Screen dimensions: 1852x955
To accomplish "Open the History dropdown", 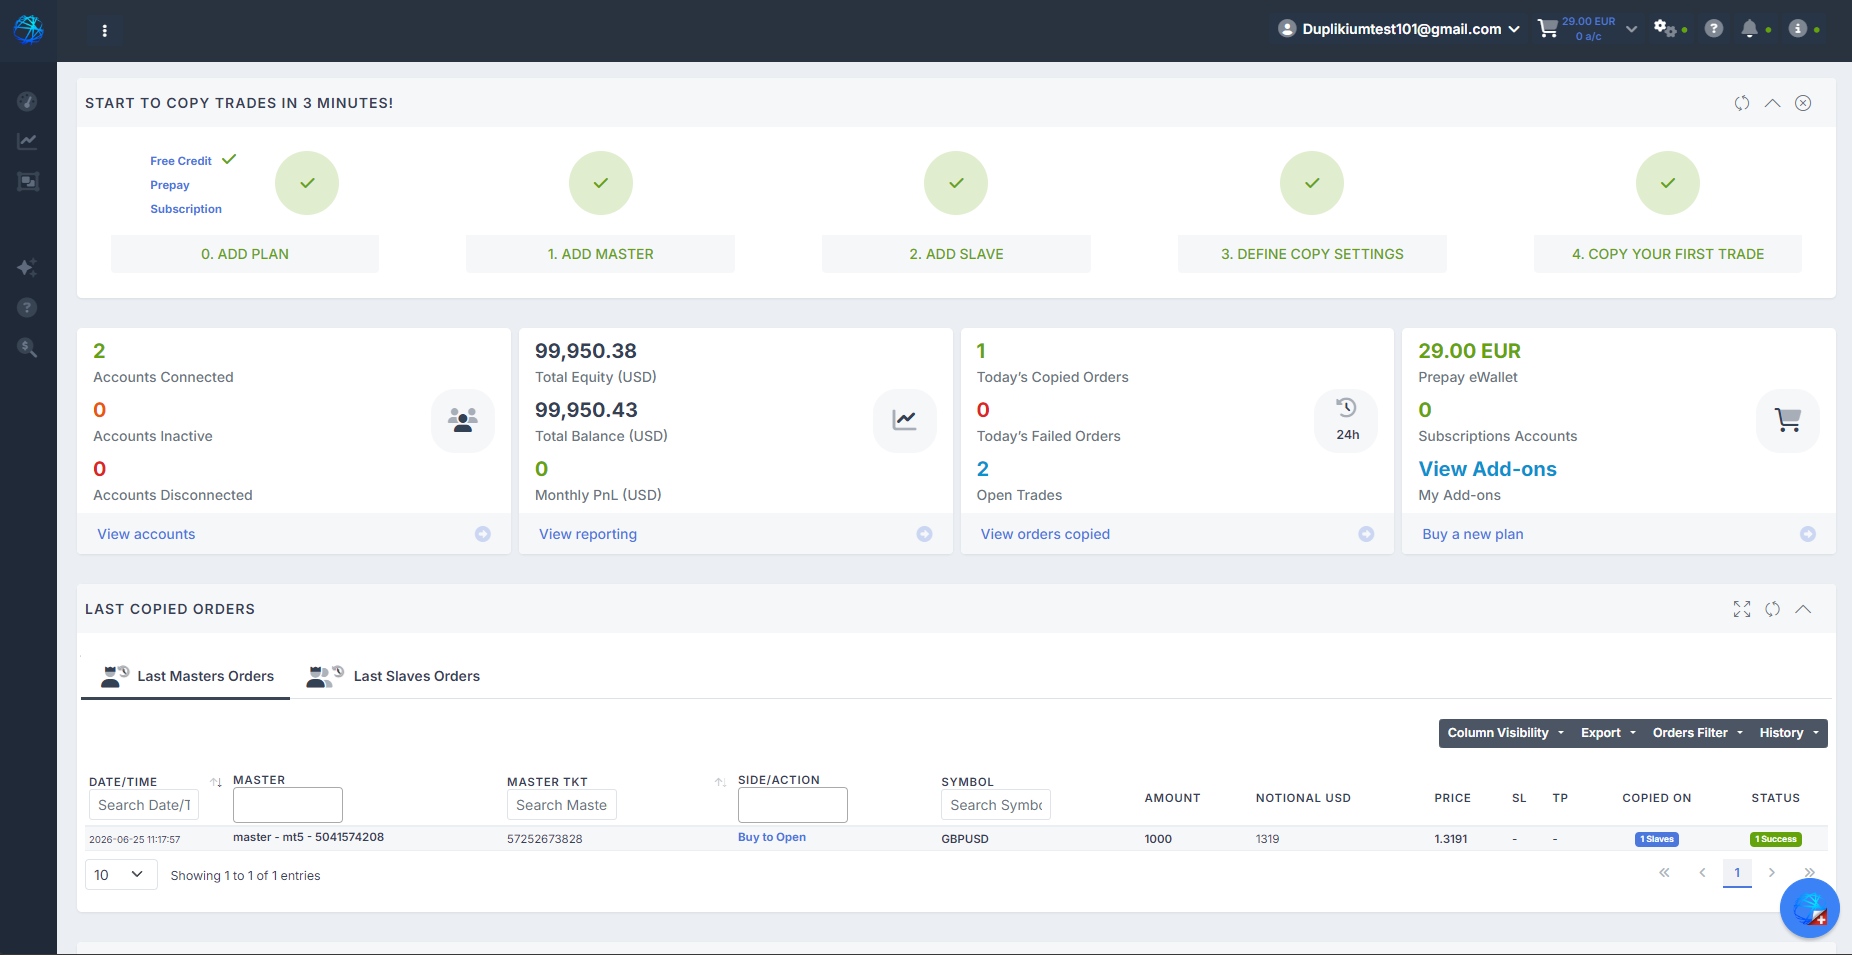I will point(1789,733).
